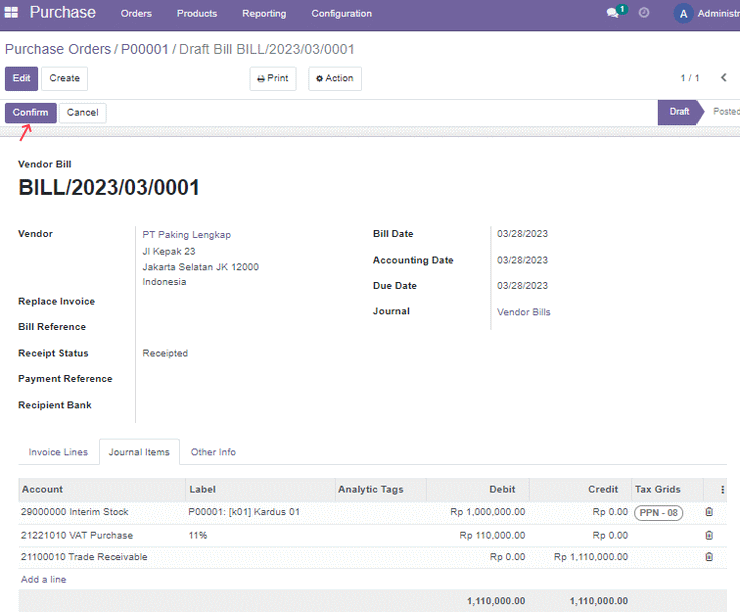Open the Configuration menu

341,14
